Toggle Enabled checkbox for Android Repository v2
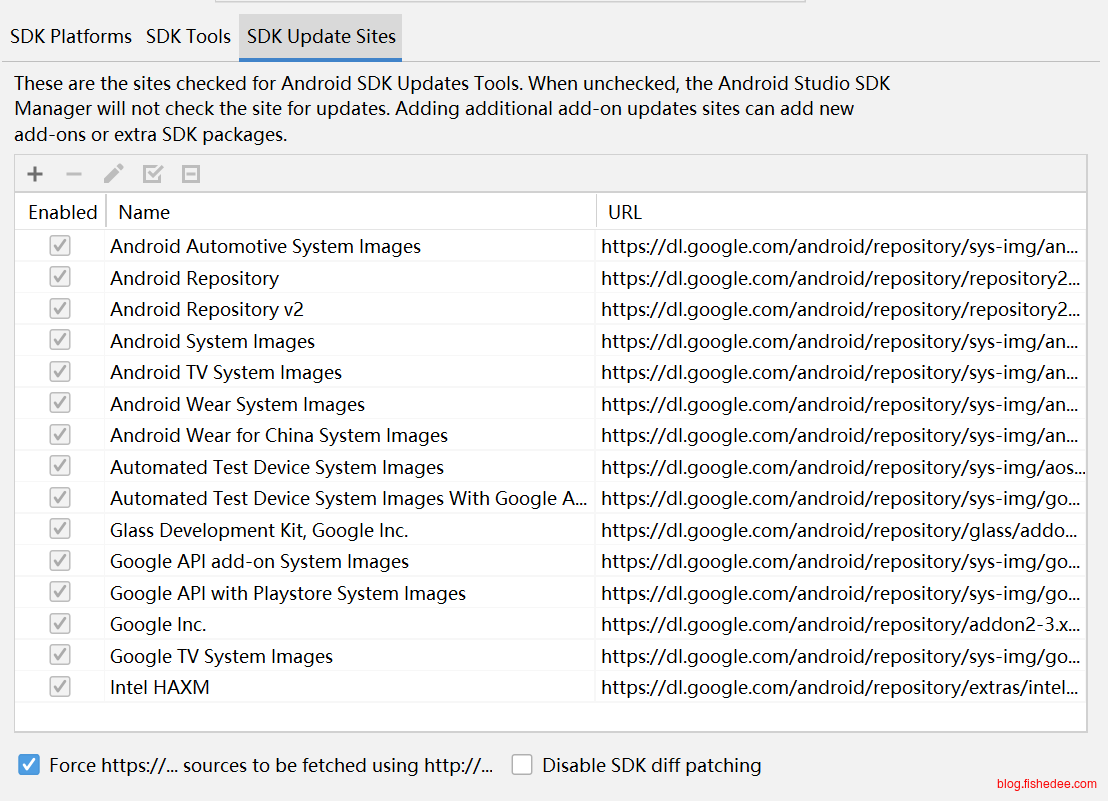 click(60, 309)
